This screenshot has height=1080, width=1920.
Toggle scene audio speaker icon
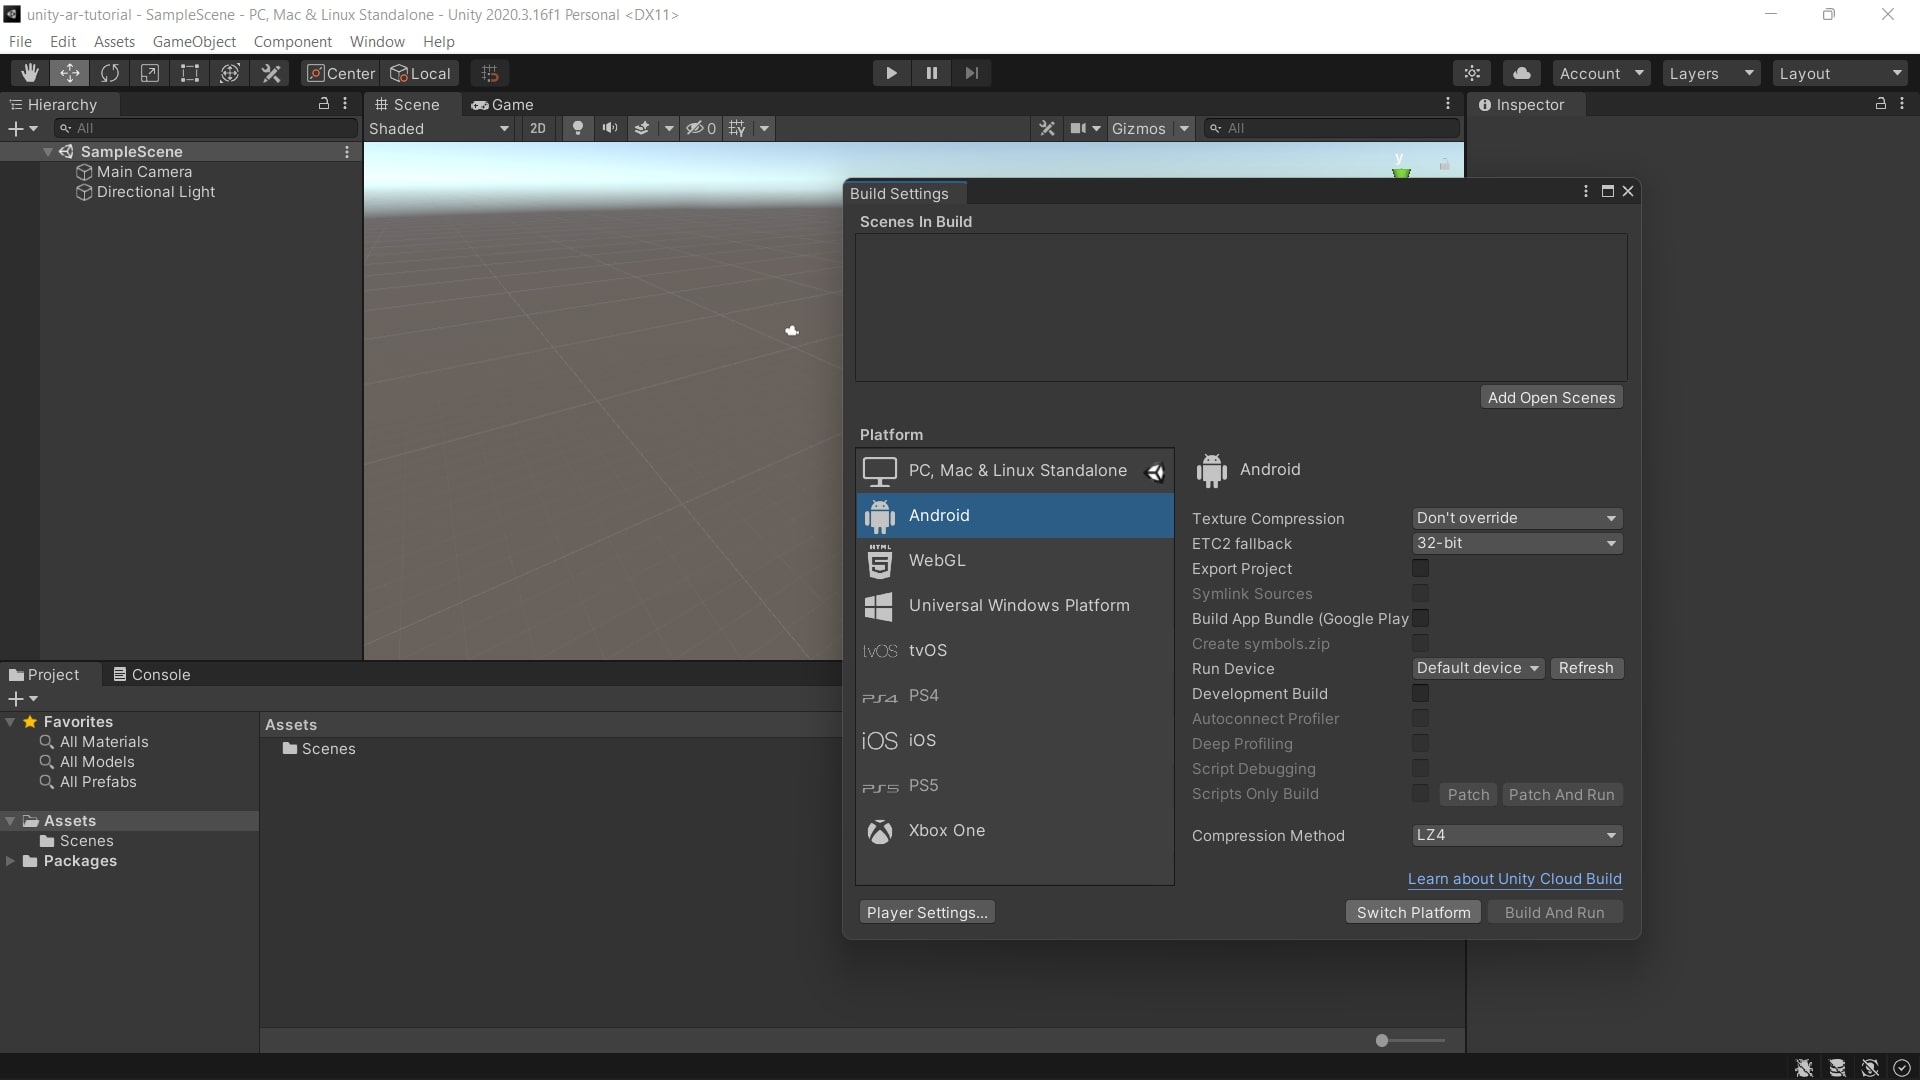click(609, 128)
